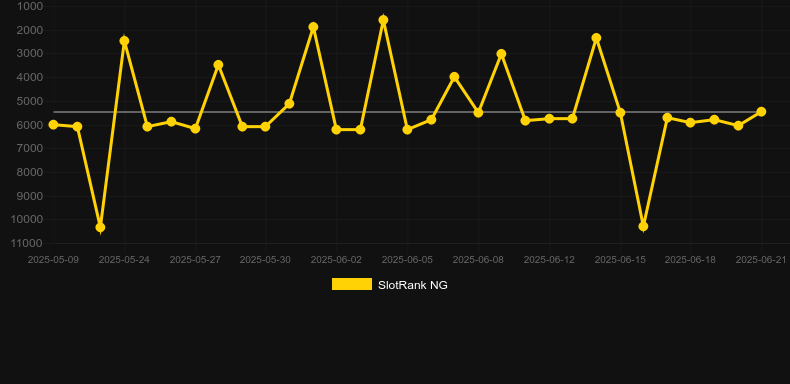
Task: Click the x-axis label 2025-05-09
Action: [x=53, y=260]
